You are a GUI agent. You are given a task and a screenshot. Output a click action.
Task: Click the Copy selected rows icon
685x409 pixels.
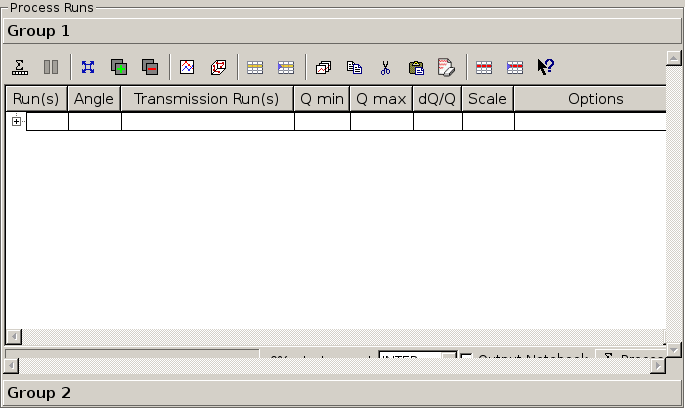point(354,68)
